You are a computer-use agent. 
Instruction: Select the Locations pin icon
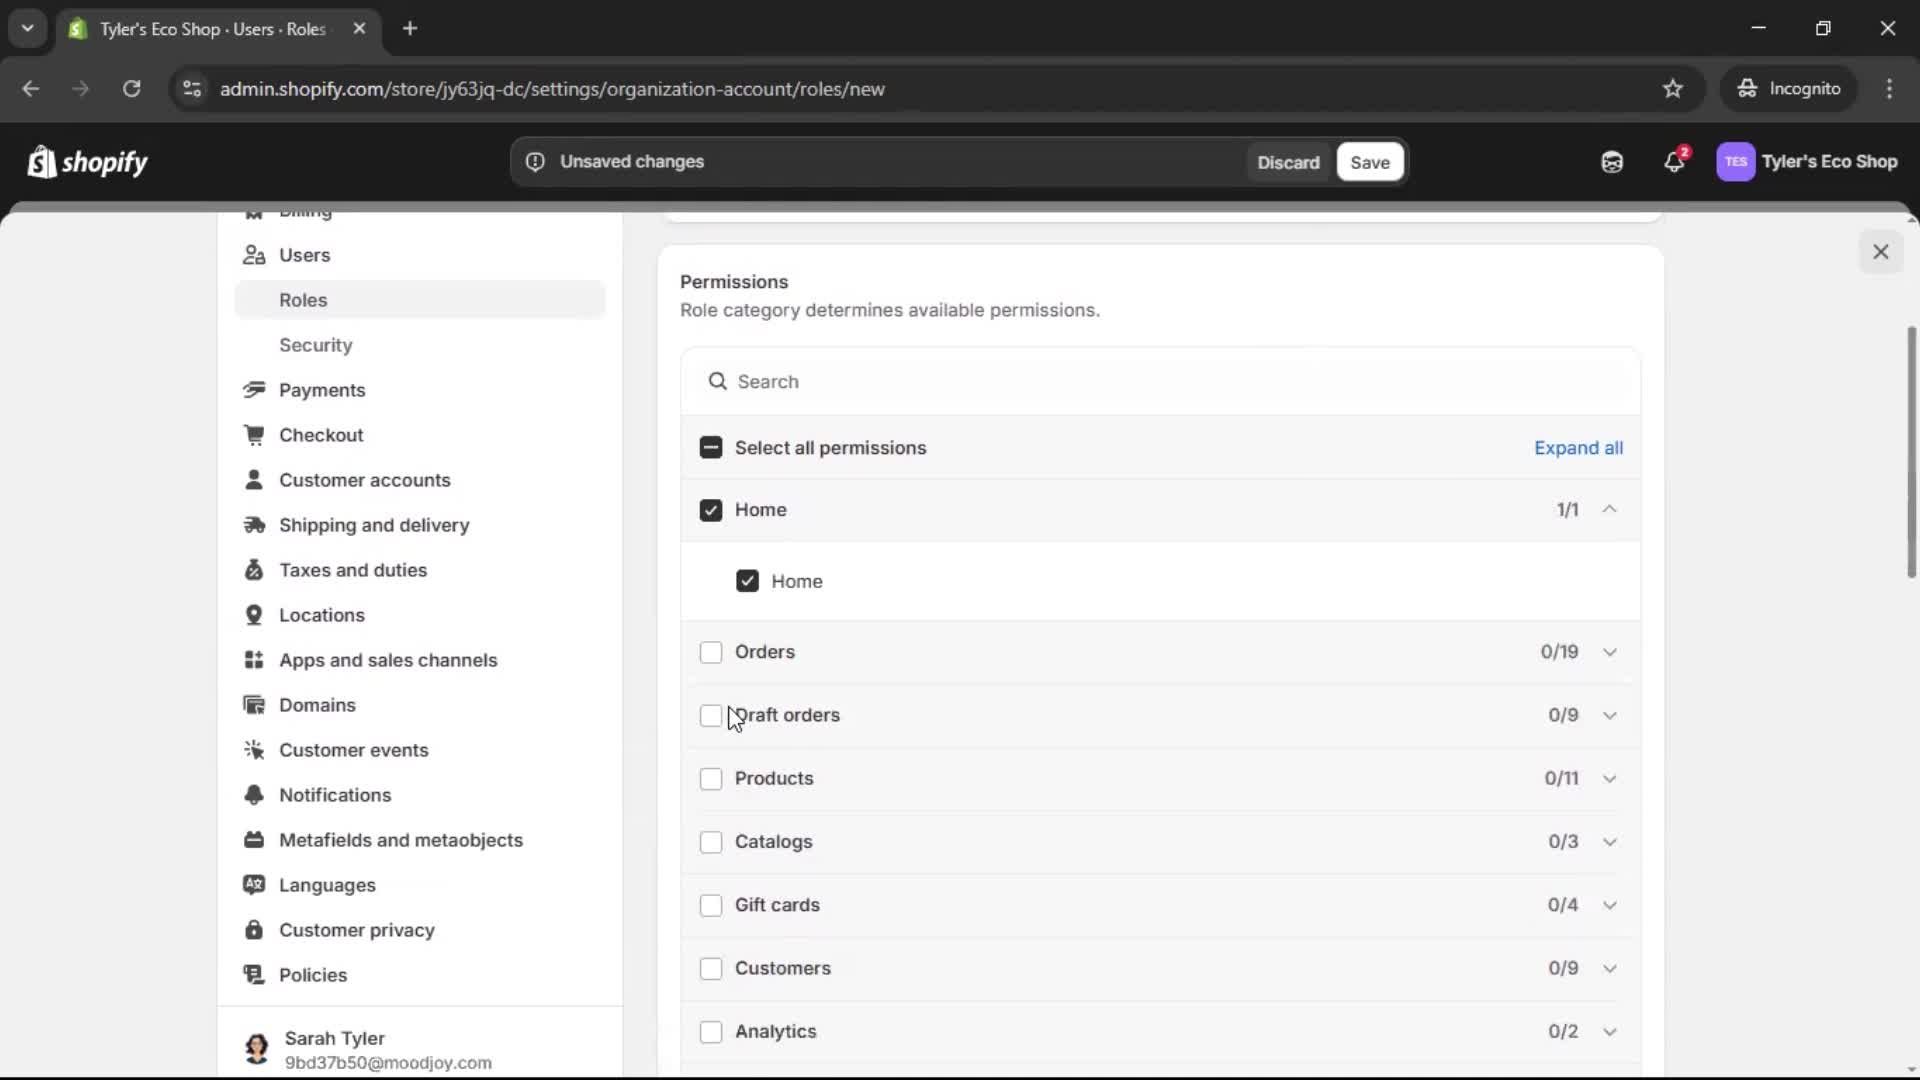coord(255,615)
